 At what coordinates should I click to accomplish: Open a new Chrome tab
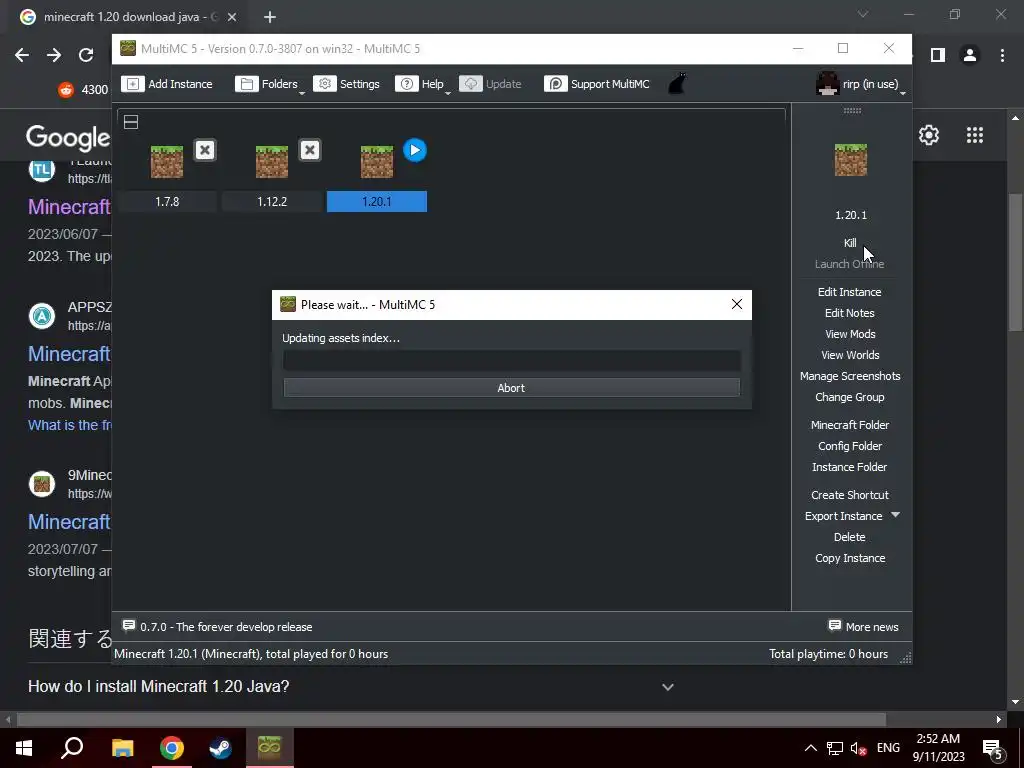270,17
